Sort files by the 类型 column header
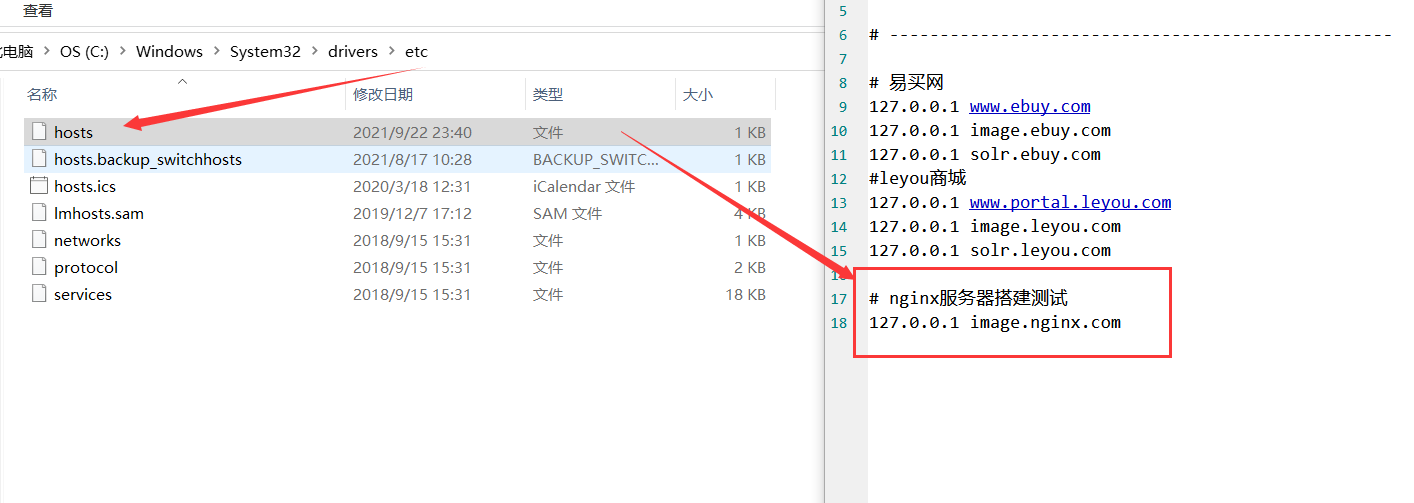The image size is (1414, 503). [x=548, y=94]
